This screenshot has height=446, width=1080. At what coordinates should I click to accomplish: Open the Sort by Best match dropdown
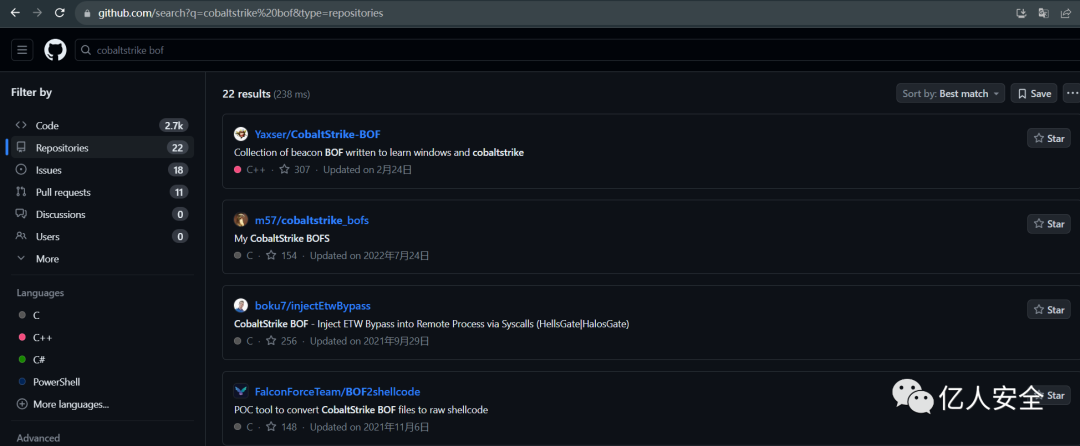pos(950,94)
